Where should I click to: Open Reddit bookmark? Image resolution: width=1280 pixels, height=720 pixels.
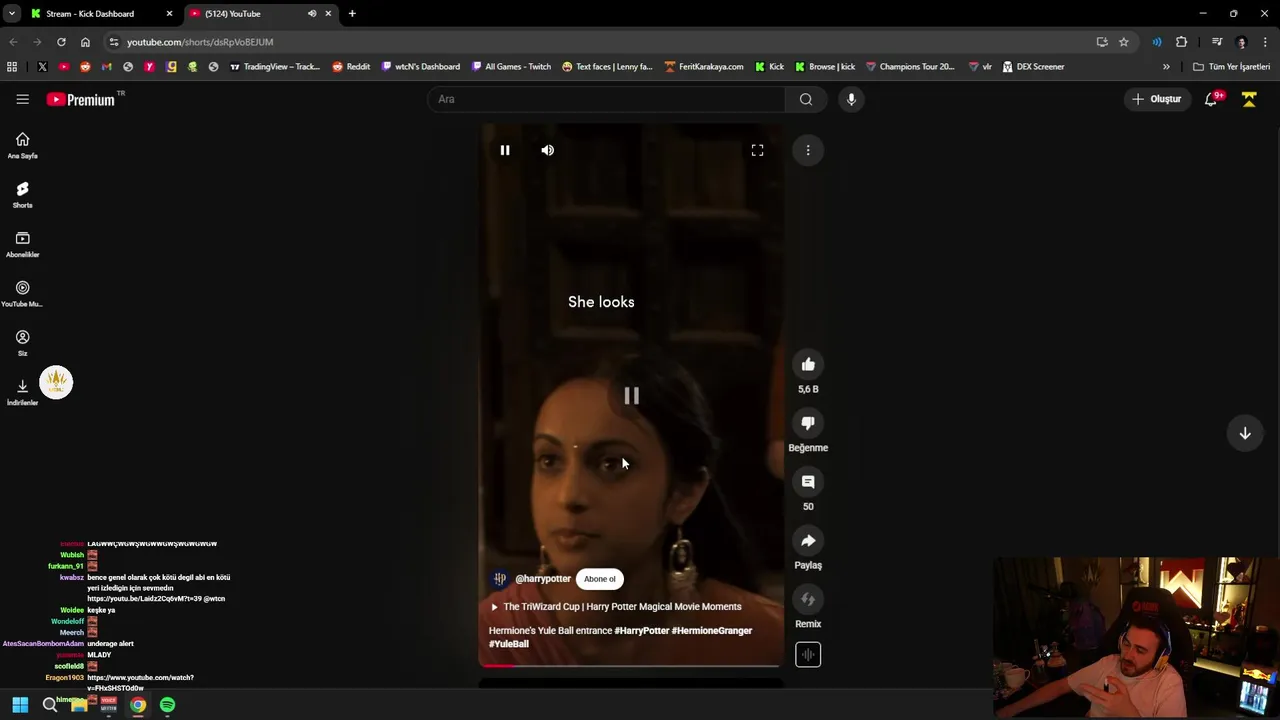(351, 67)
